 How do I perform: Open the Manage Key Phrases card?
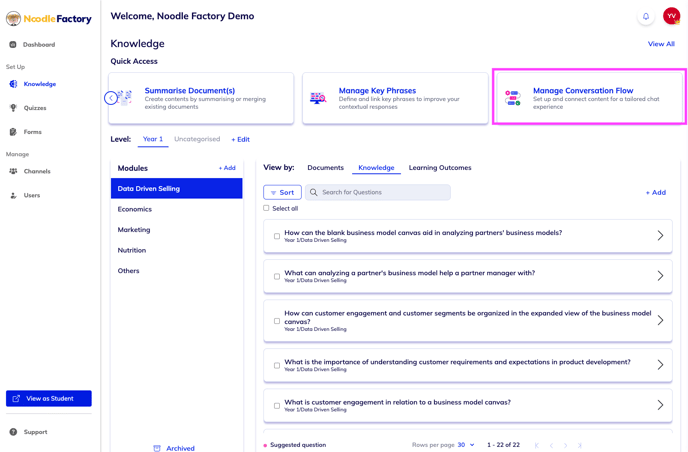[x=395, y=98]
